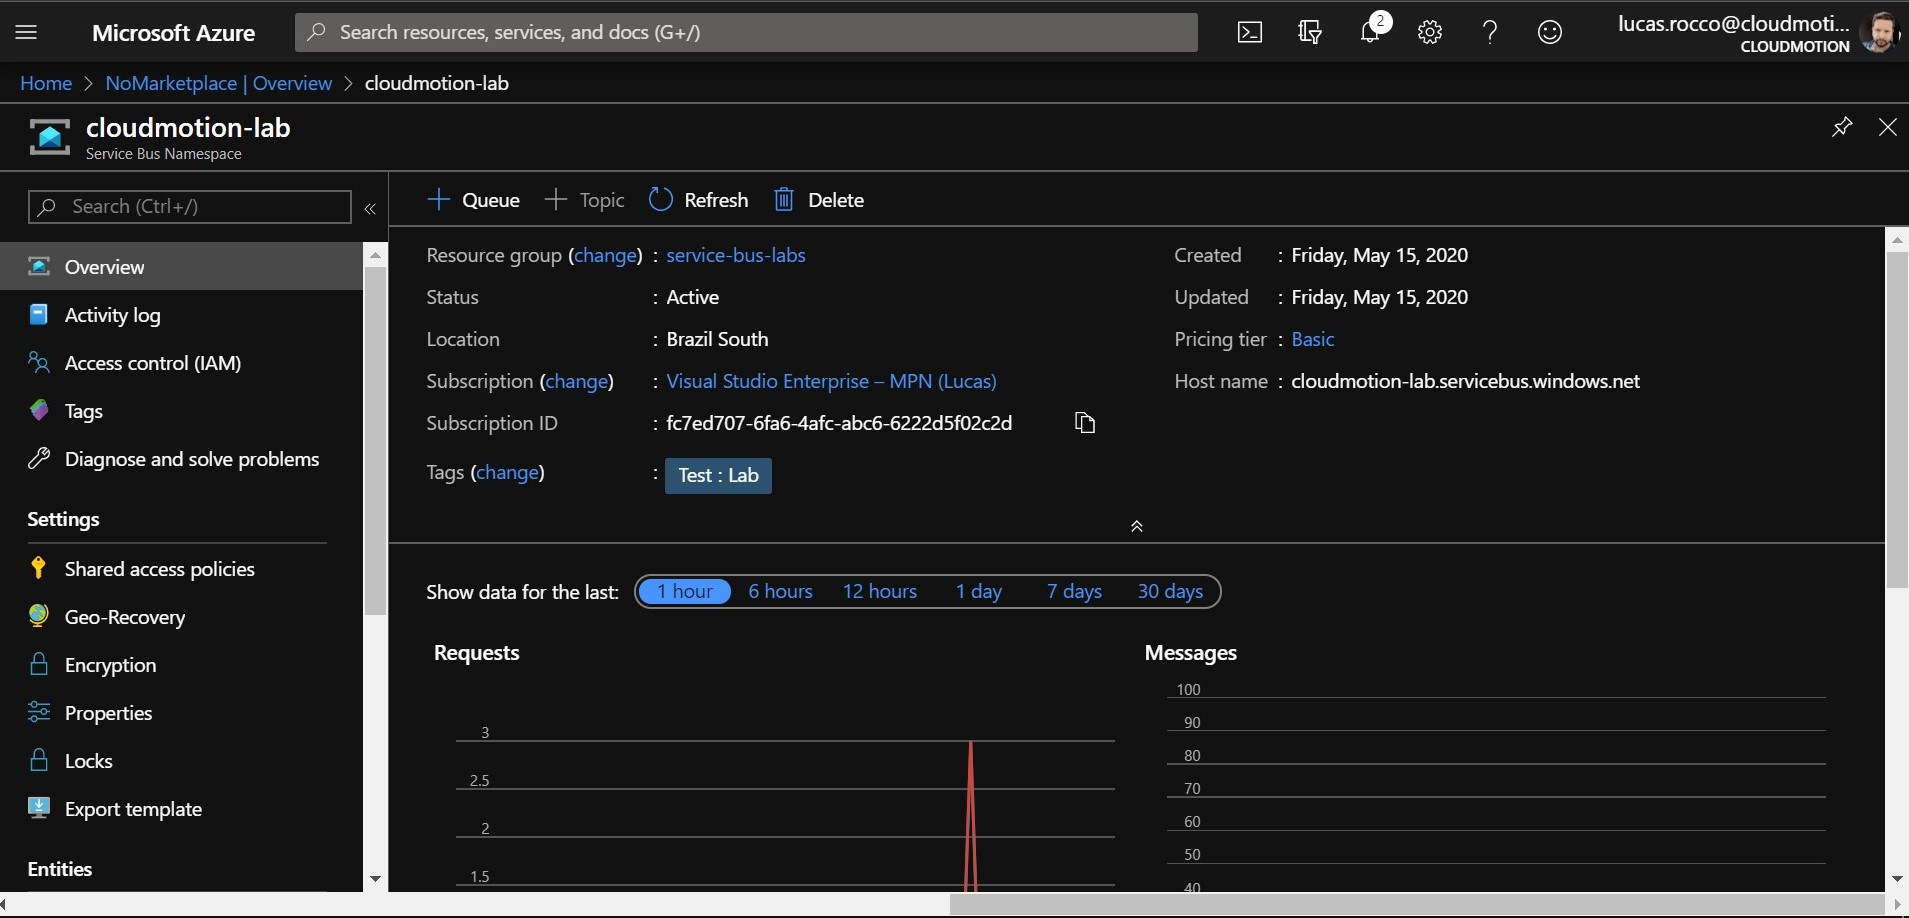Click the Activity log icon
Screen dimensions: 1909x918
39,314
